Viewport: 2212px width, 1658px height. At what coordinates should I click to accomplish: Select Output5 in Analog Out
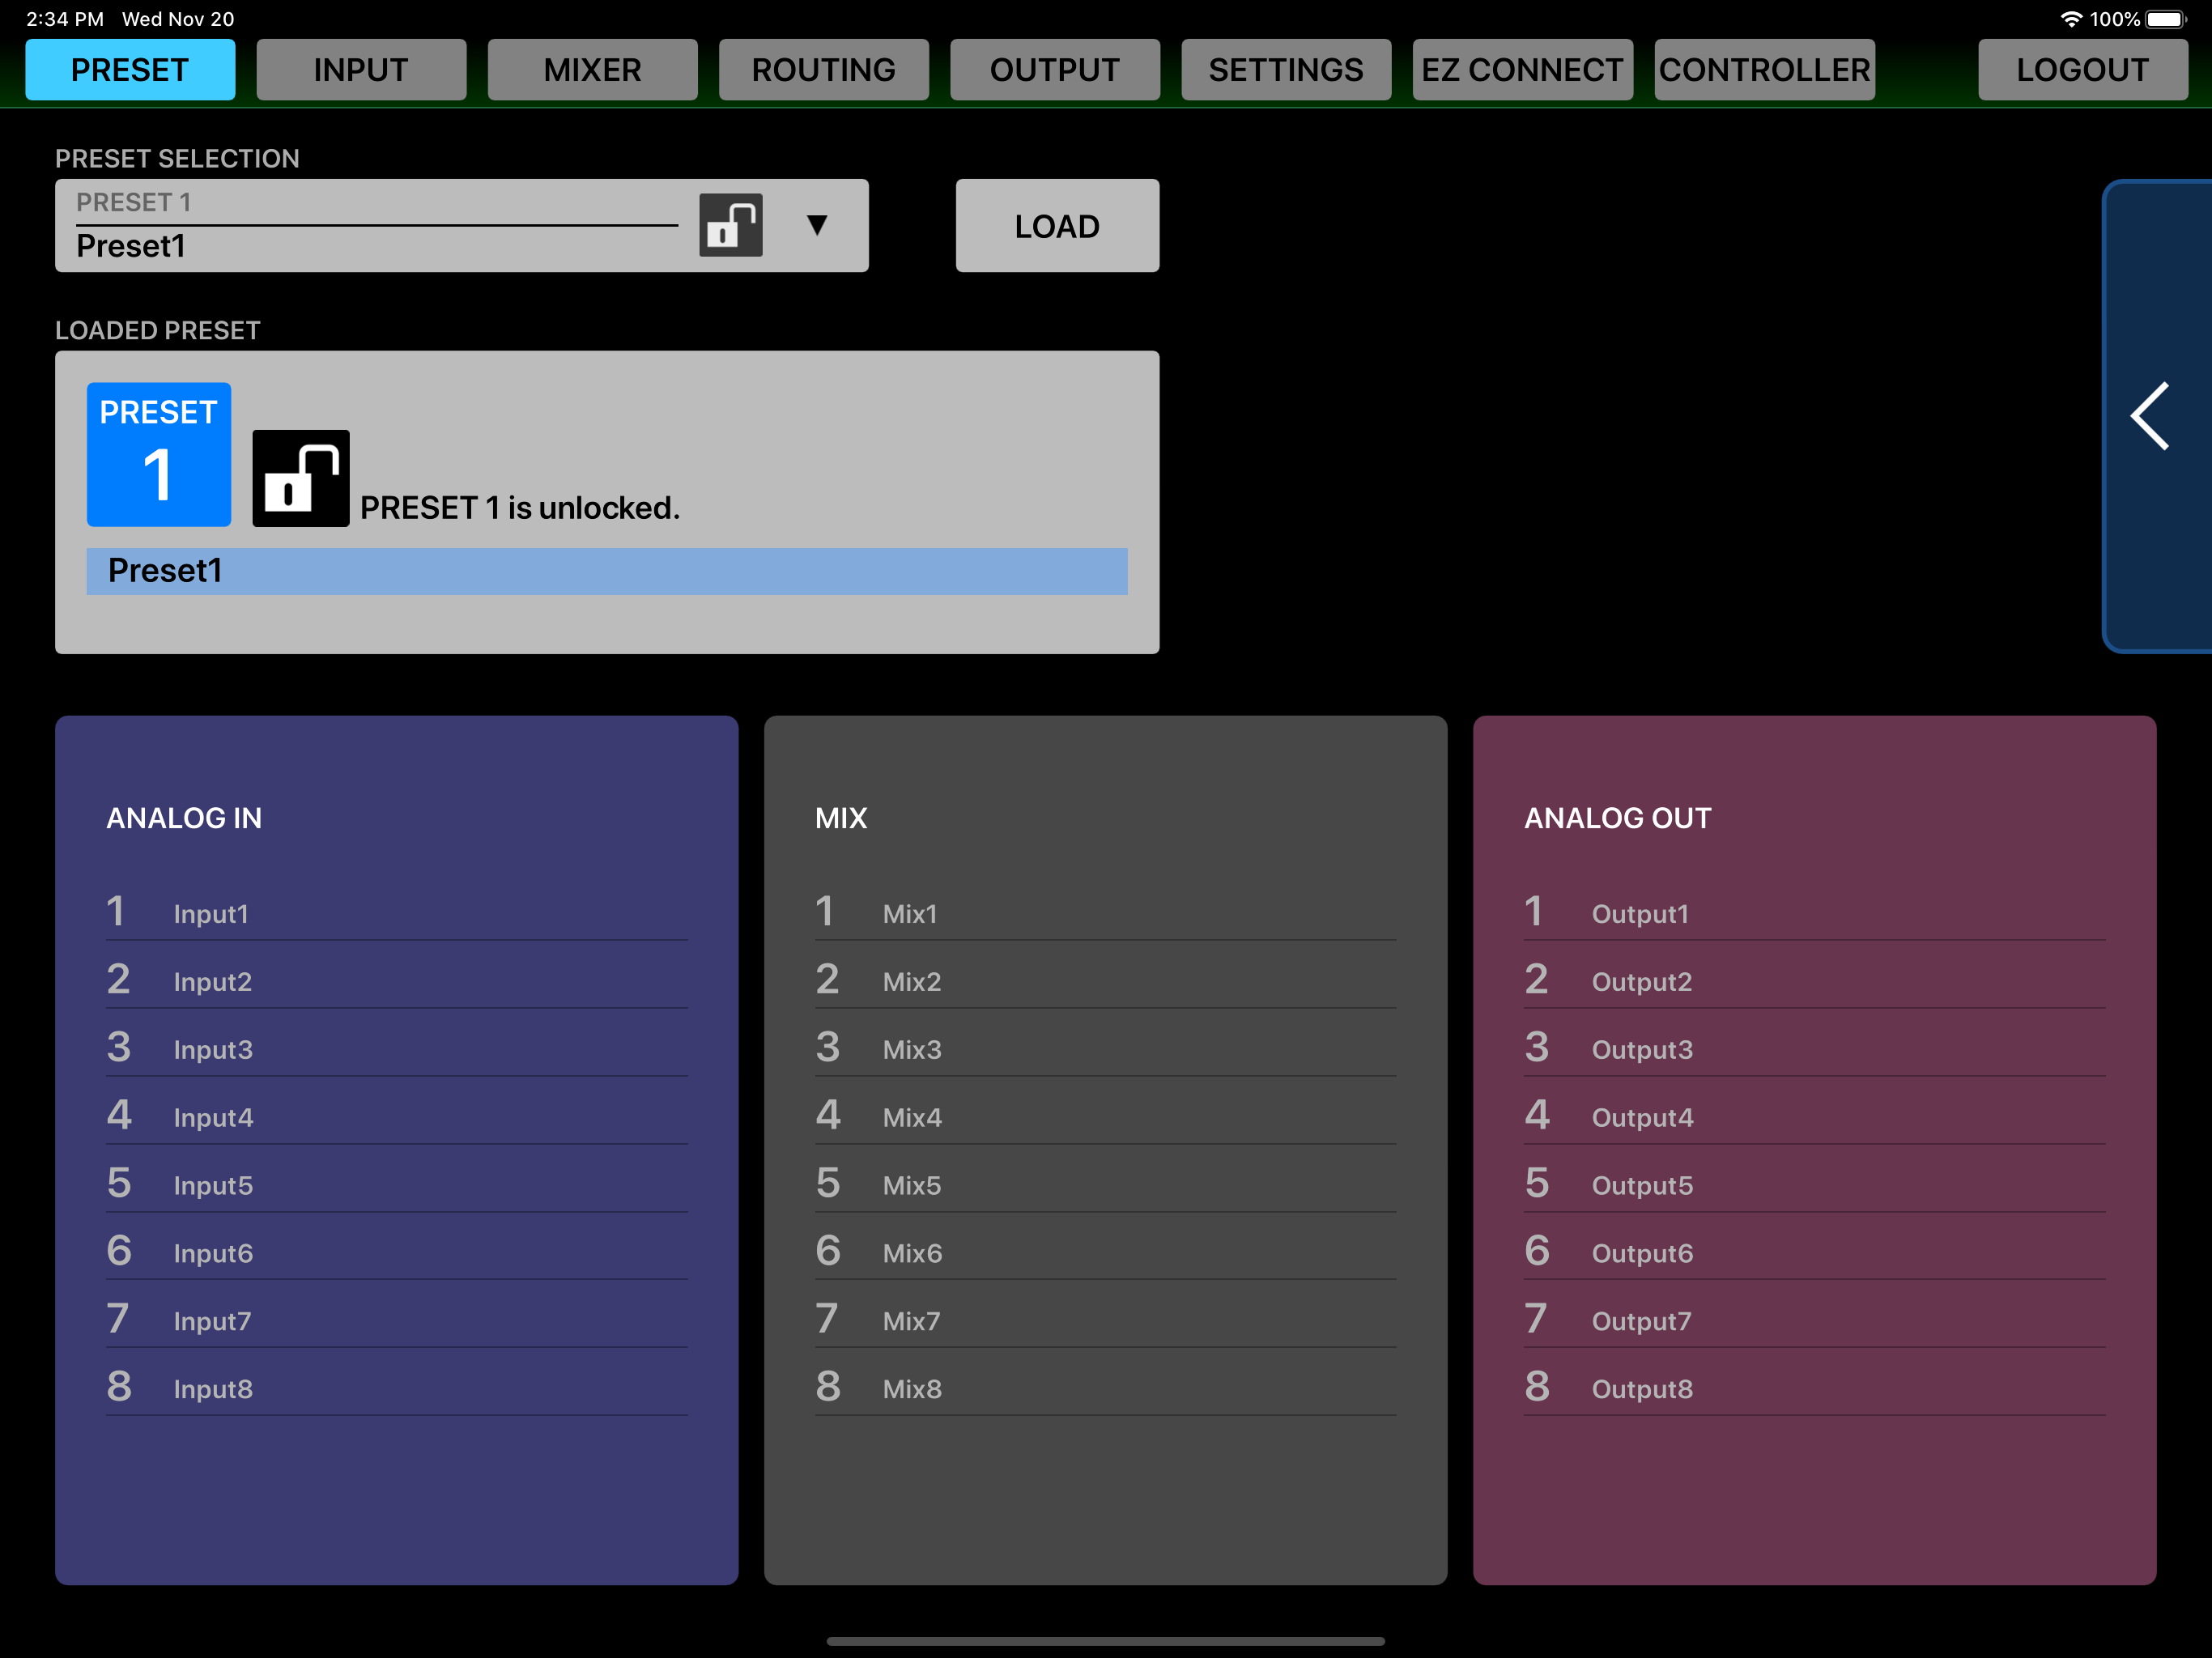[1815, 1184]
